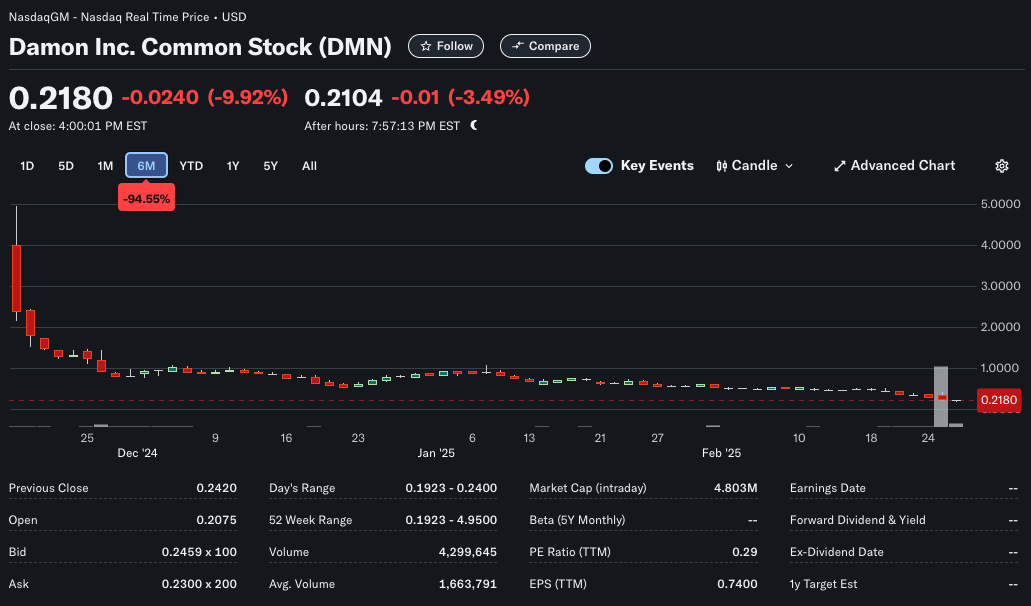The width and height of the screenshot is (1031, 606).
Task: Open Advanced Chart view
Action: tap(894, 166)
